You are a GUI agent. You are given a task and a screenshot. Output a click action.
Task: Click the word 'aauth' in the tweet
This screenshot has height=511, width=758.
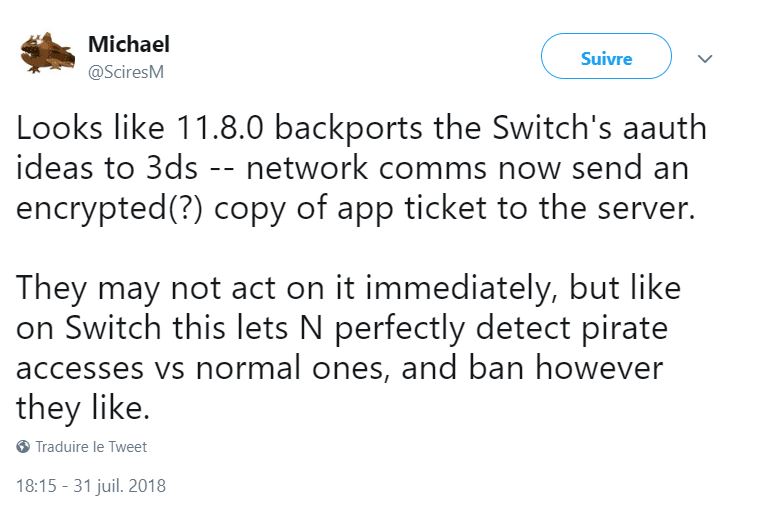pos(664,128)
